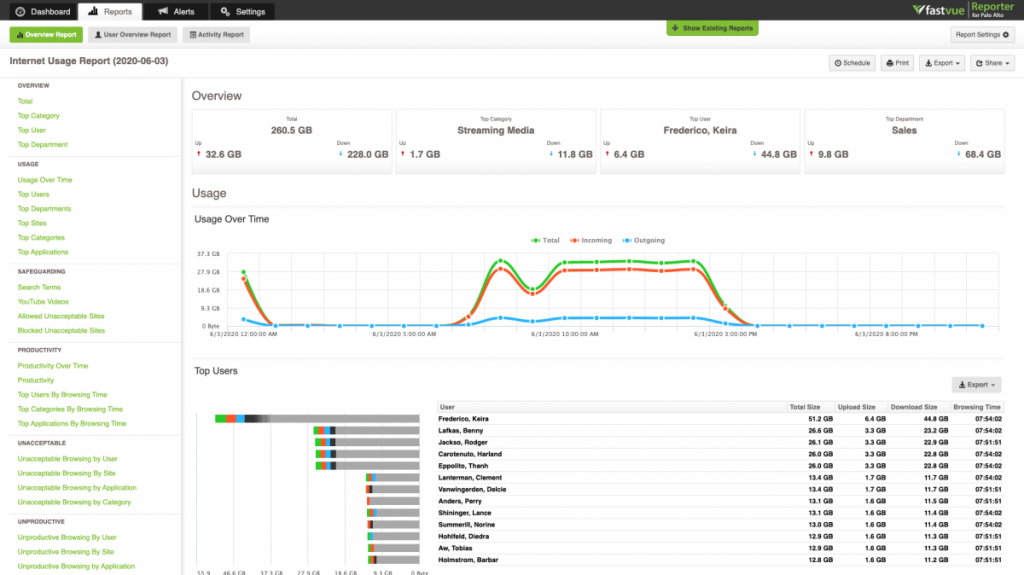The width and height of the screenshot is (1024, 575).
Task: Open the Dashboard tab
Action: 43,12
